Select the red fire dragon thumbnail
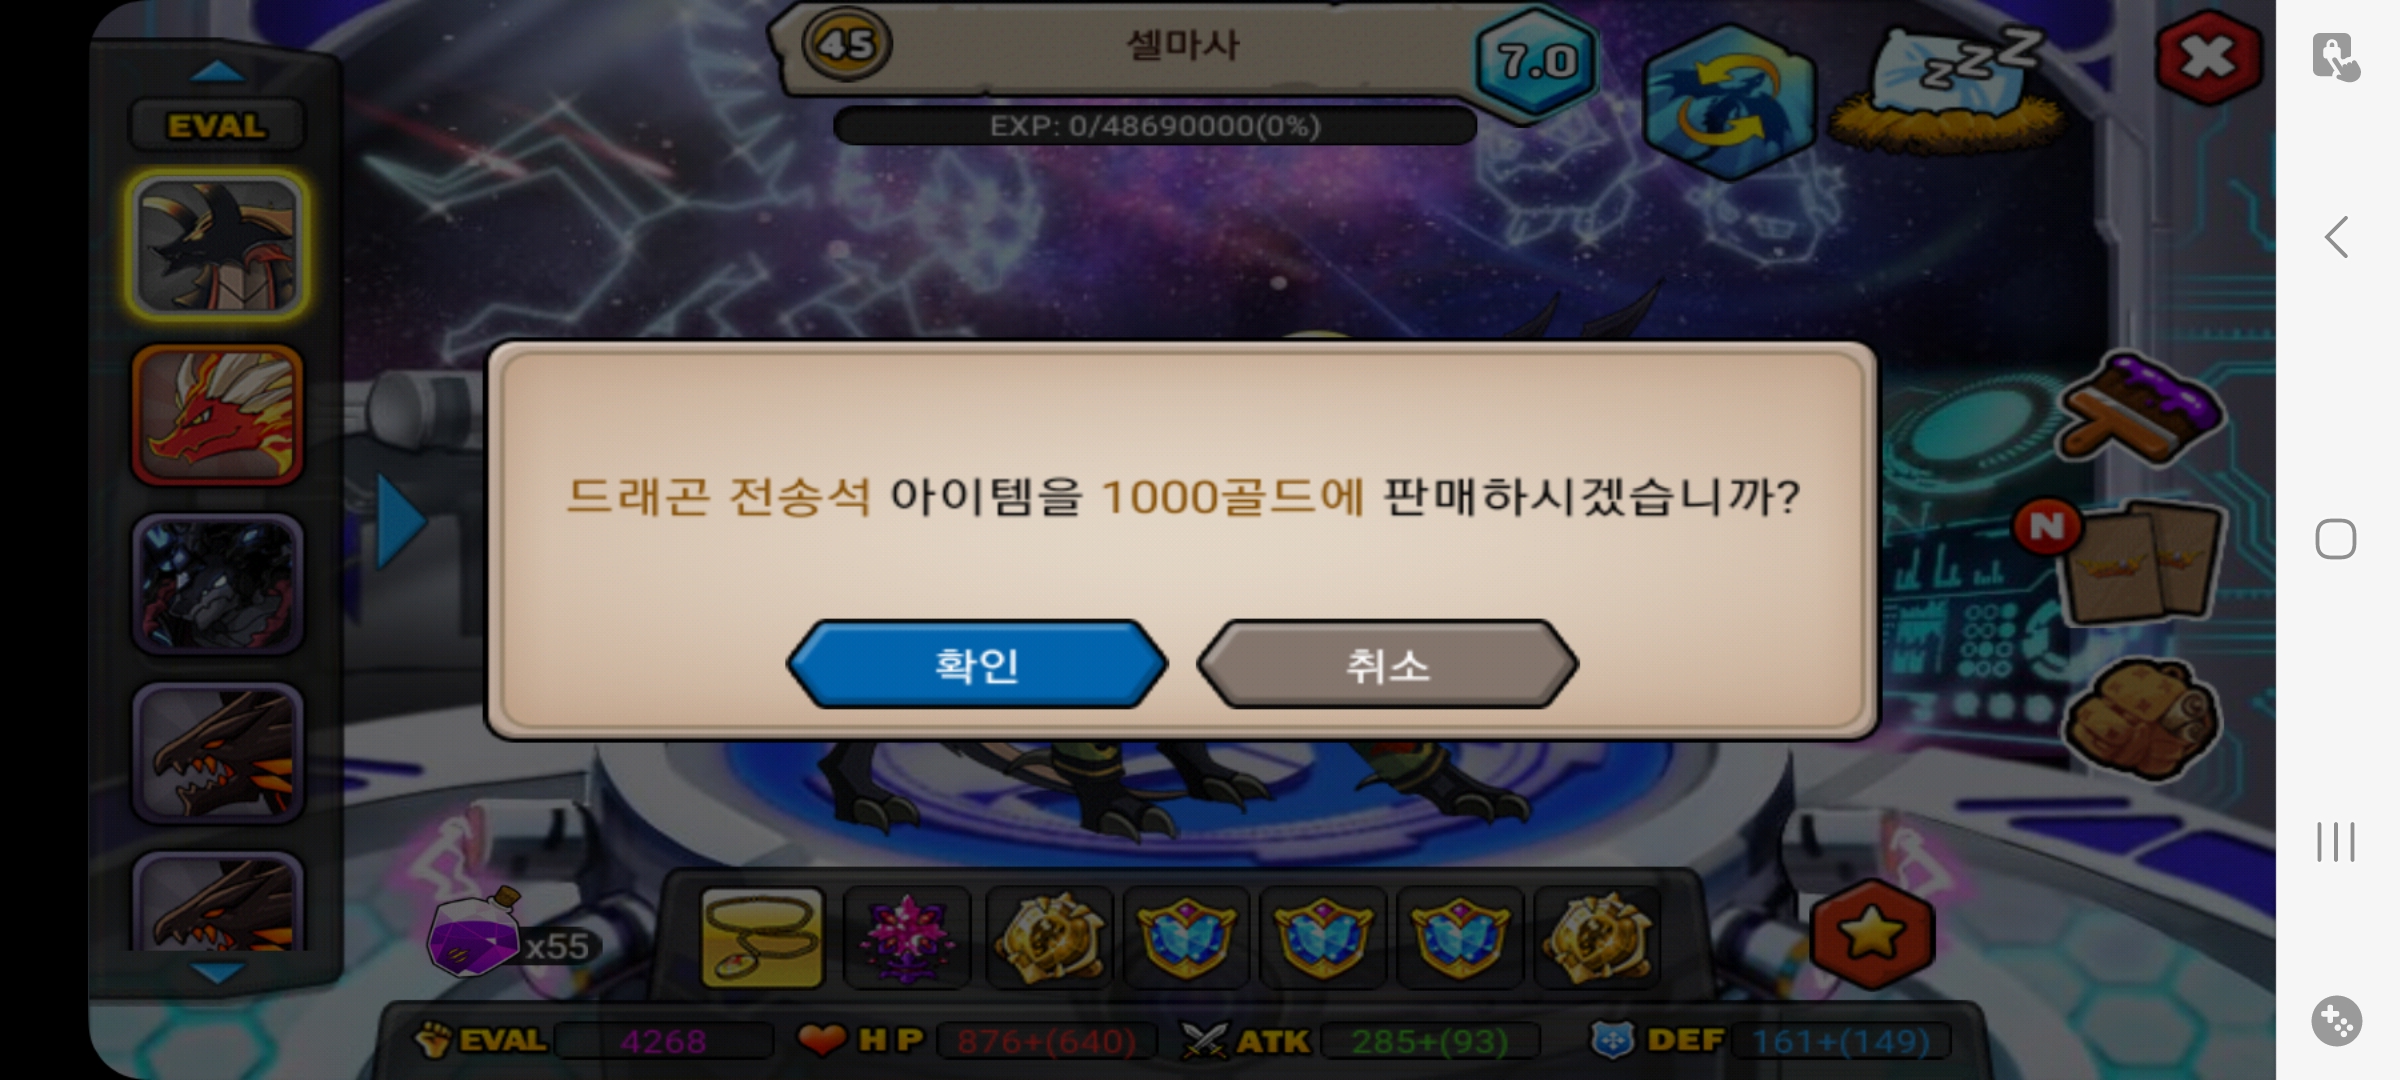The width and height of the screenshot is (2400, 1080). [x=217, y=415]
